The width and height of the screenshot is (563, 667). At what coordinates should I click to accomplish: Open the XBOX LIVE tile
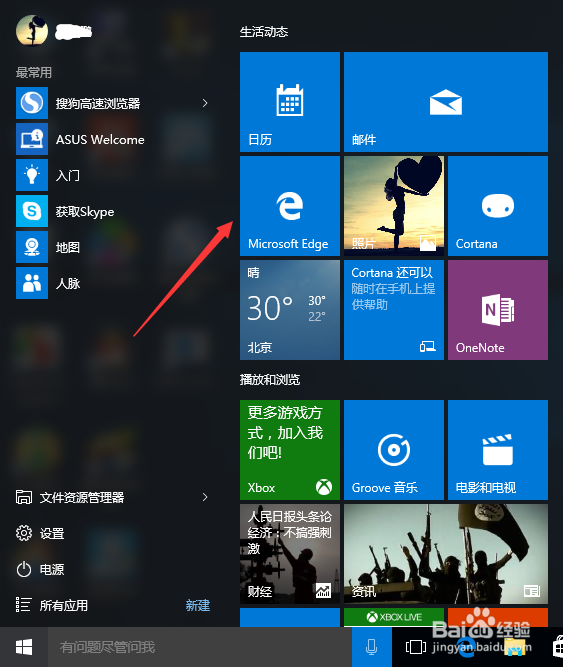[394, 617]
